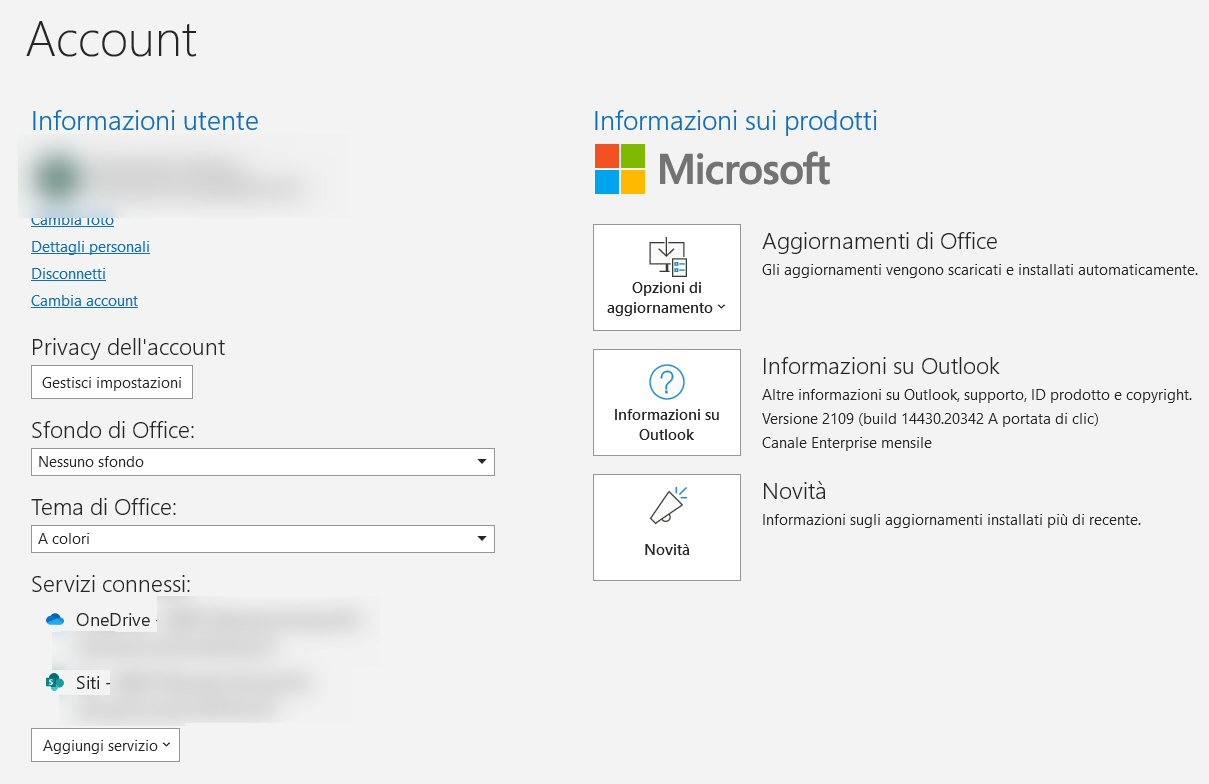Click the 'Servizi connessi:' label
The height and width of the screenshot is (784, 1209).
click(111, 583)
